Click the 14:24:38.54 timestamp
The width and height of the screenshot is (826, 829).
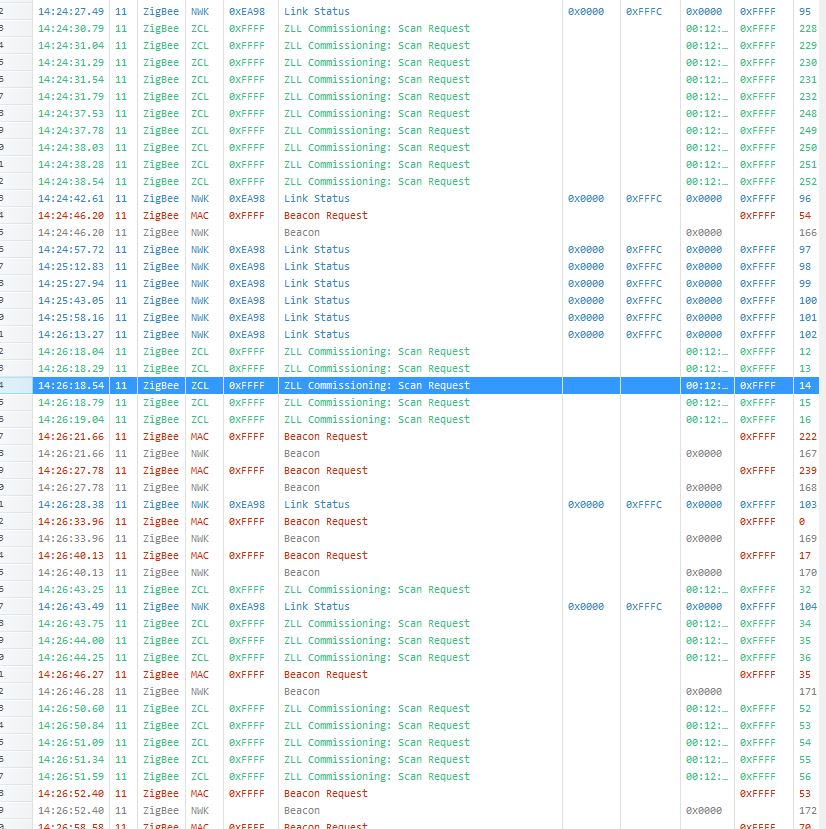pos(71,181)
